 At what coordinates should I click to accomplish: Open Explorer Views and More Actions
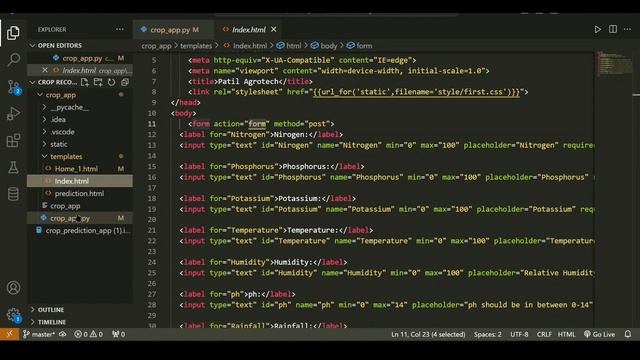(120, 29)
